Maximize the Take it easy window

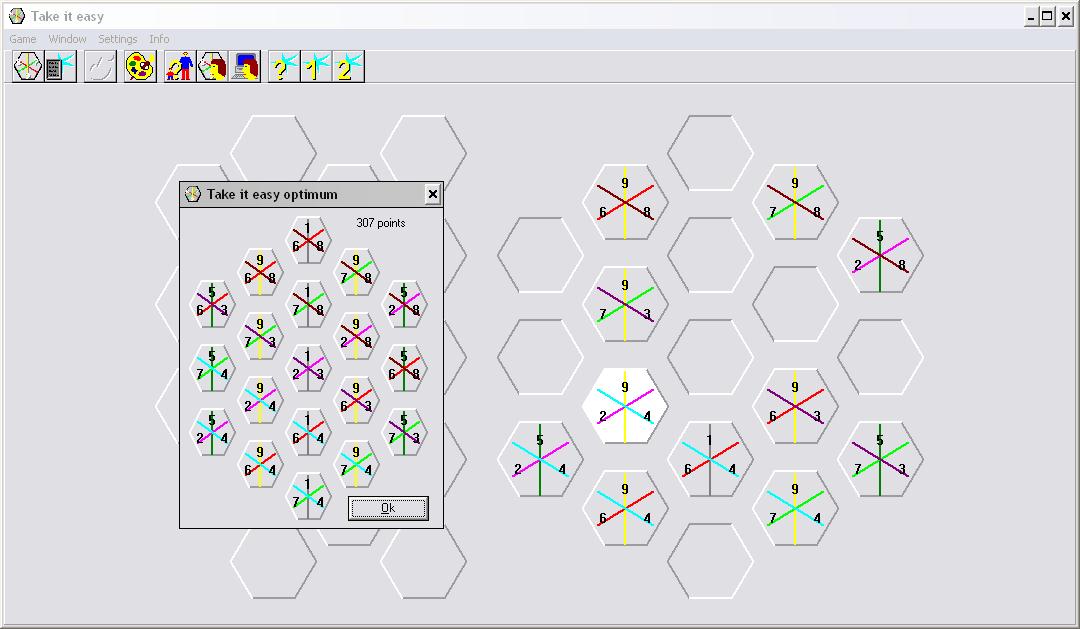coord(1048,16)
